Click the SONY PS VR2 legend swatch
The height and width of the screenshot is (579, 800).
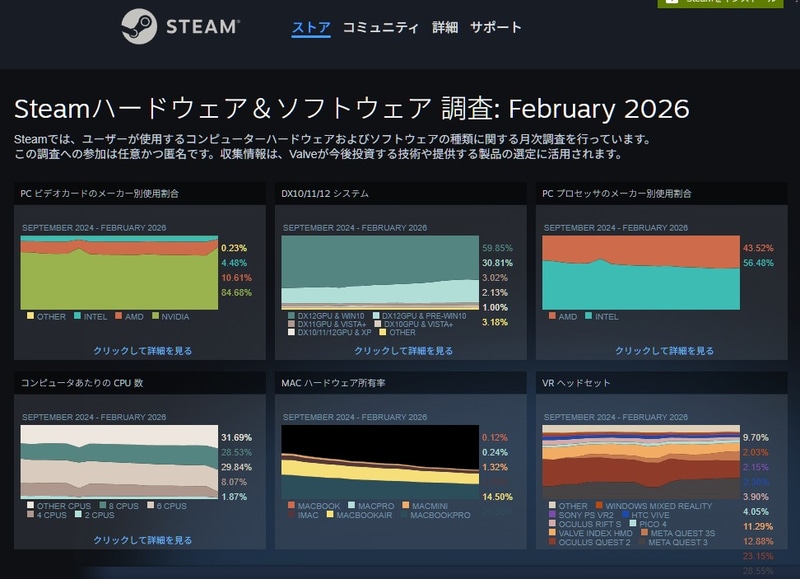(x=552, y=514)
